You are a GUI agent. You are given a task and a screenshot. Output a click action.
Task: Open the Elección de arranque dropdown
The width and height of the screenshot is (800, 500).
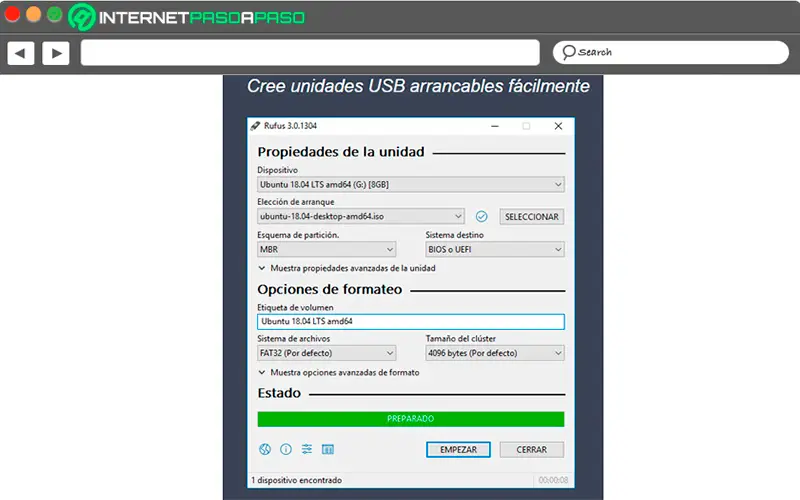361,216
